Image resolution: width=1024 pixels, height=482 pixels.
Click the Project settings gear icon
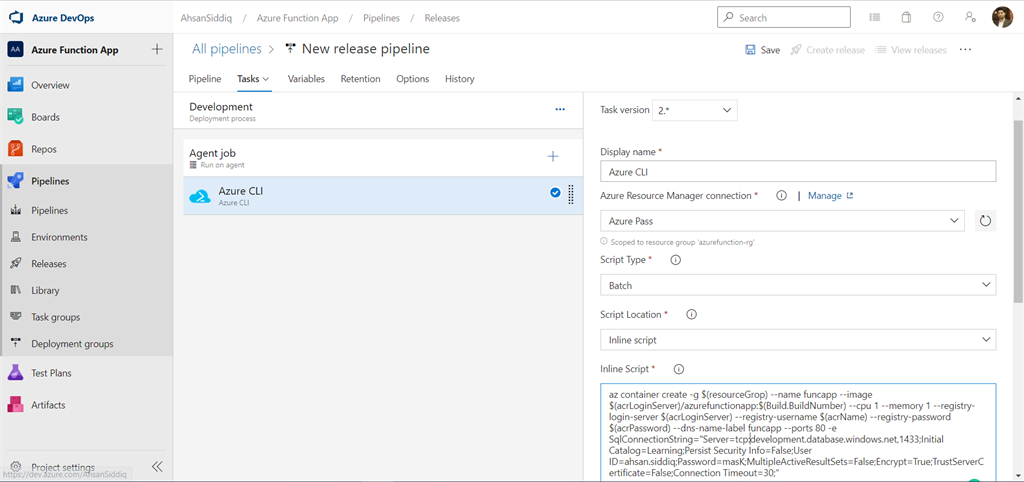click(16, 467)
